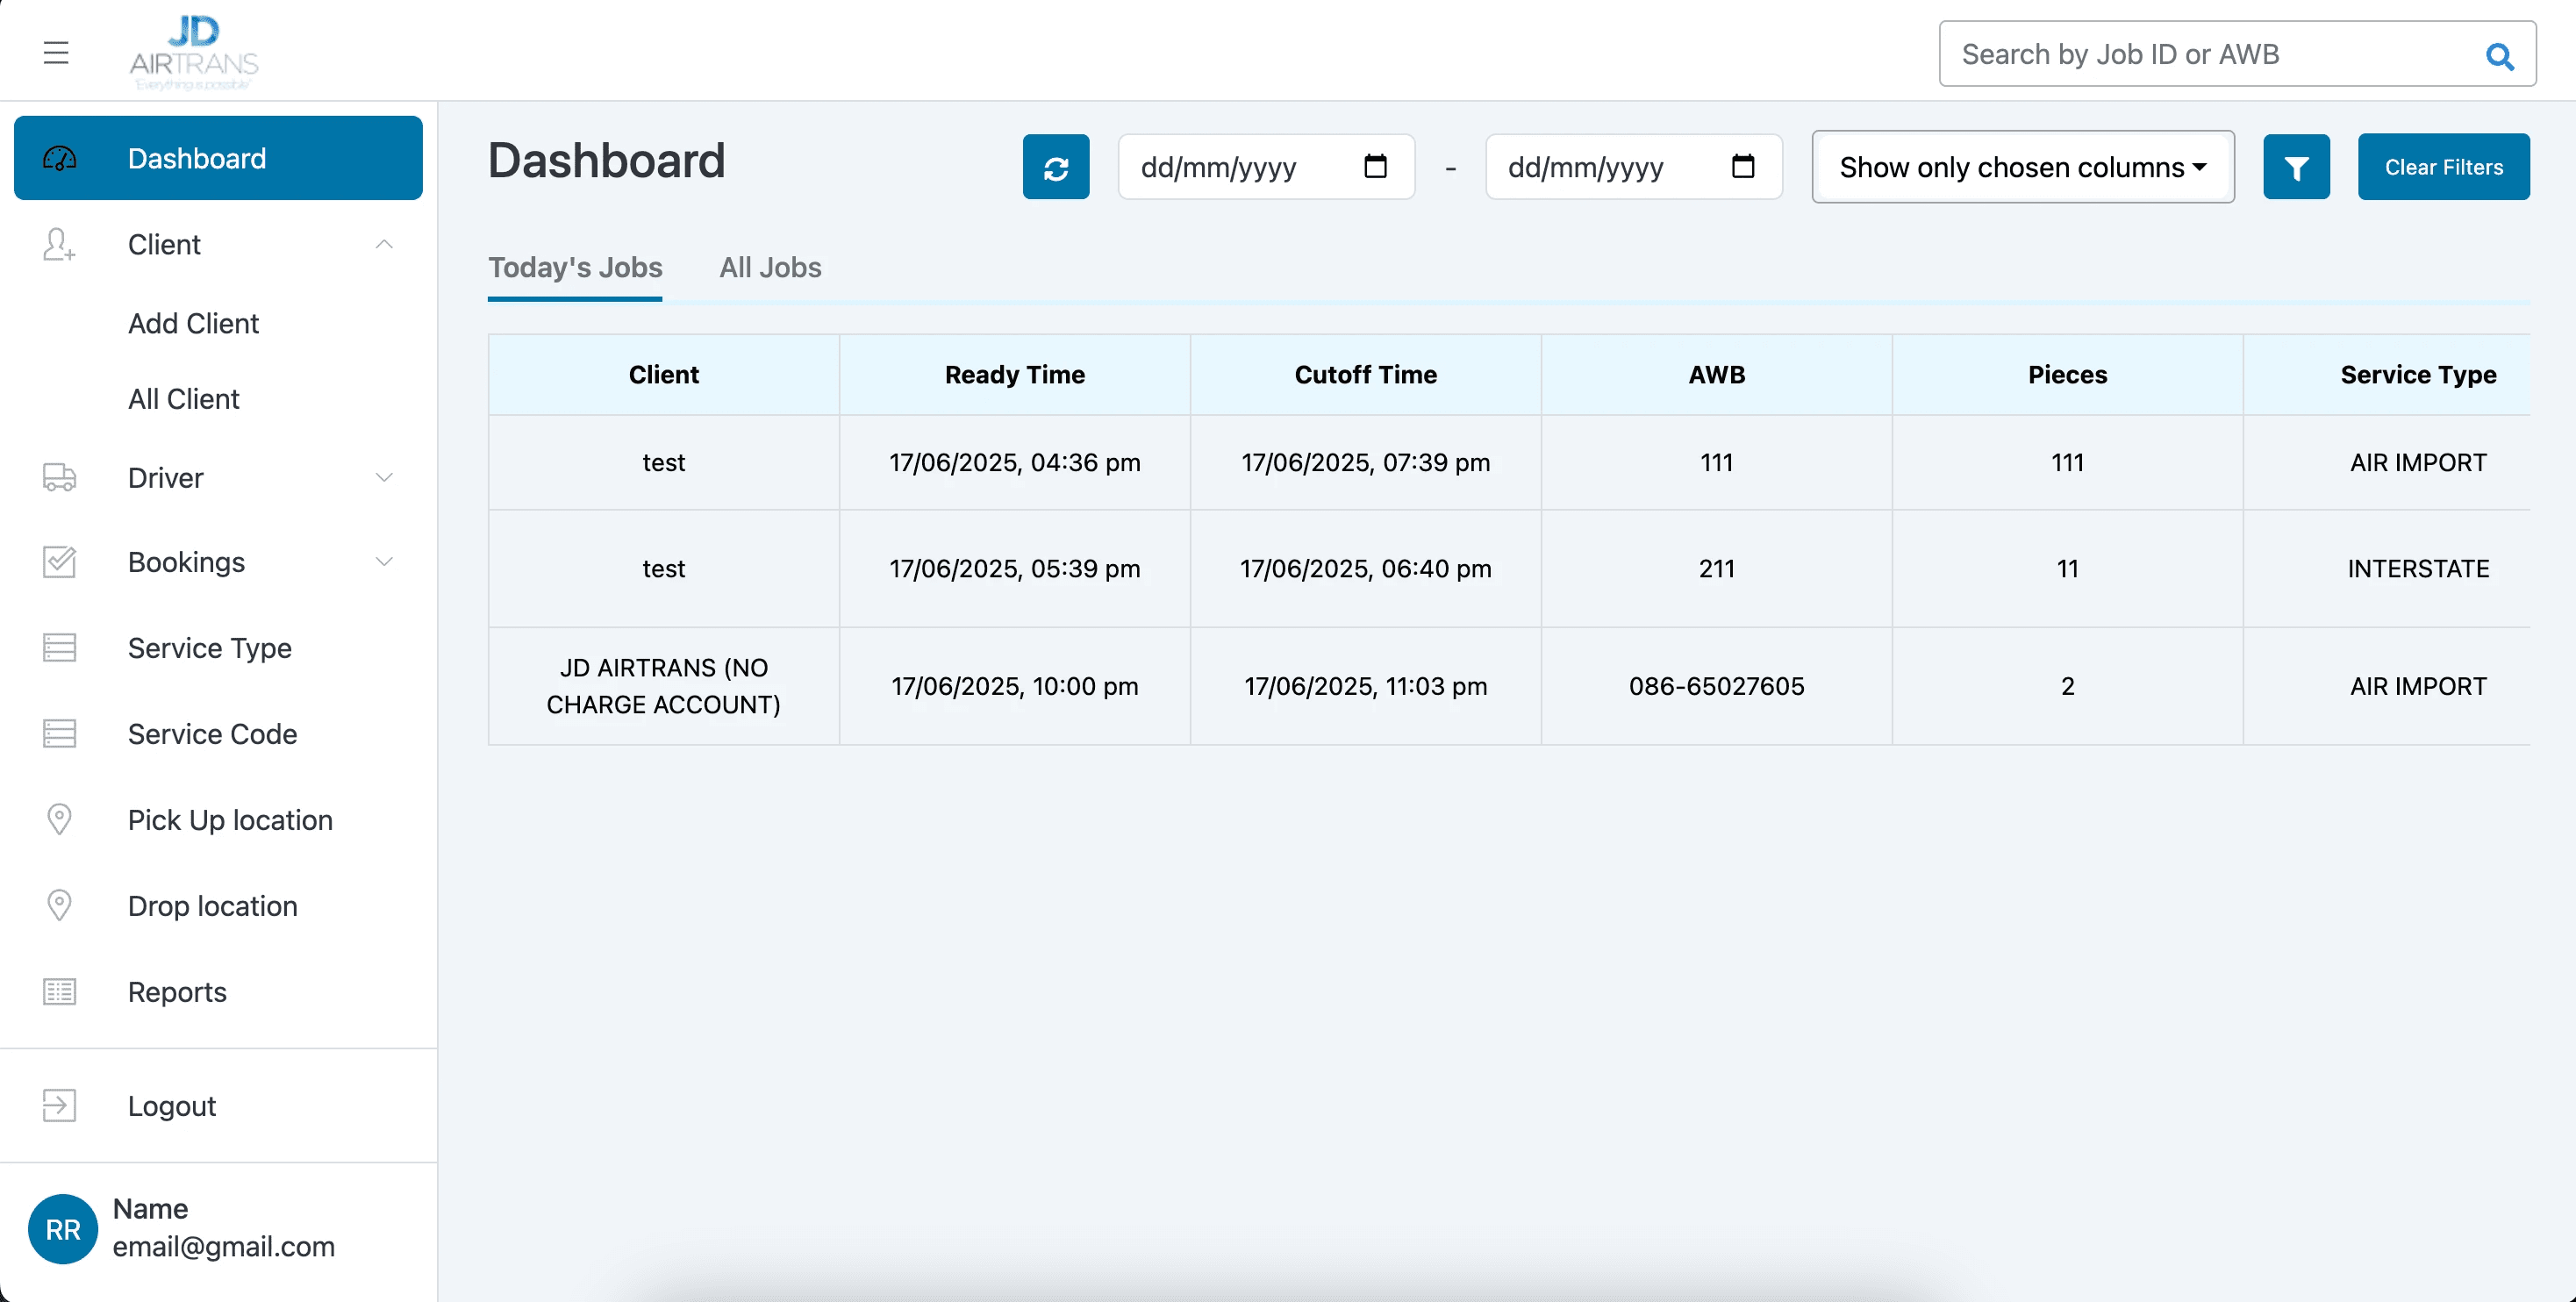Select ready time 17/06/2025, 05:39 pm
Screen dimensions: 2576x1302
1014,568
